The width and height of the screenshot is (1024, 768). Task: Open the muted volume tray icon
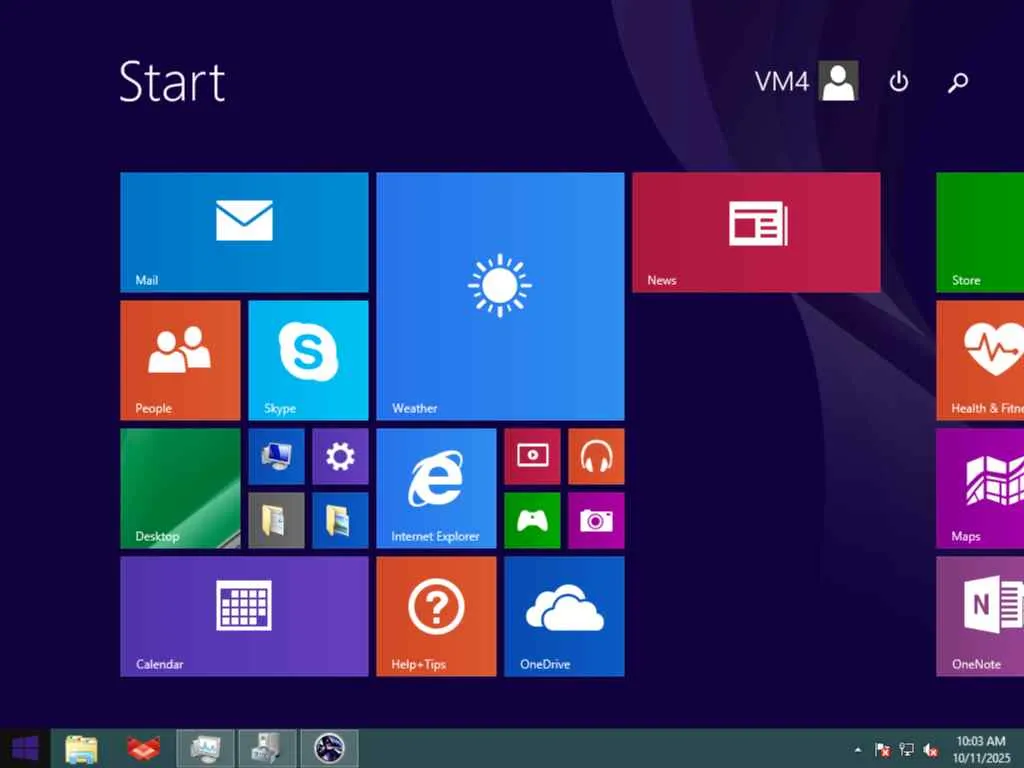tap(931, 750)
